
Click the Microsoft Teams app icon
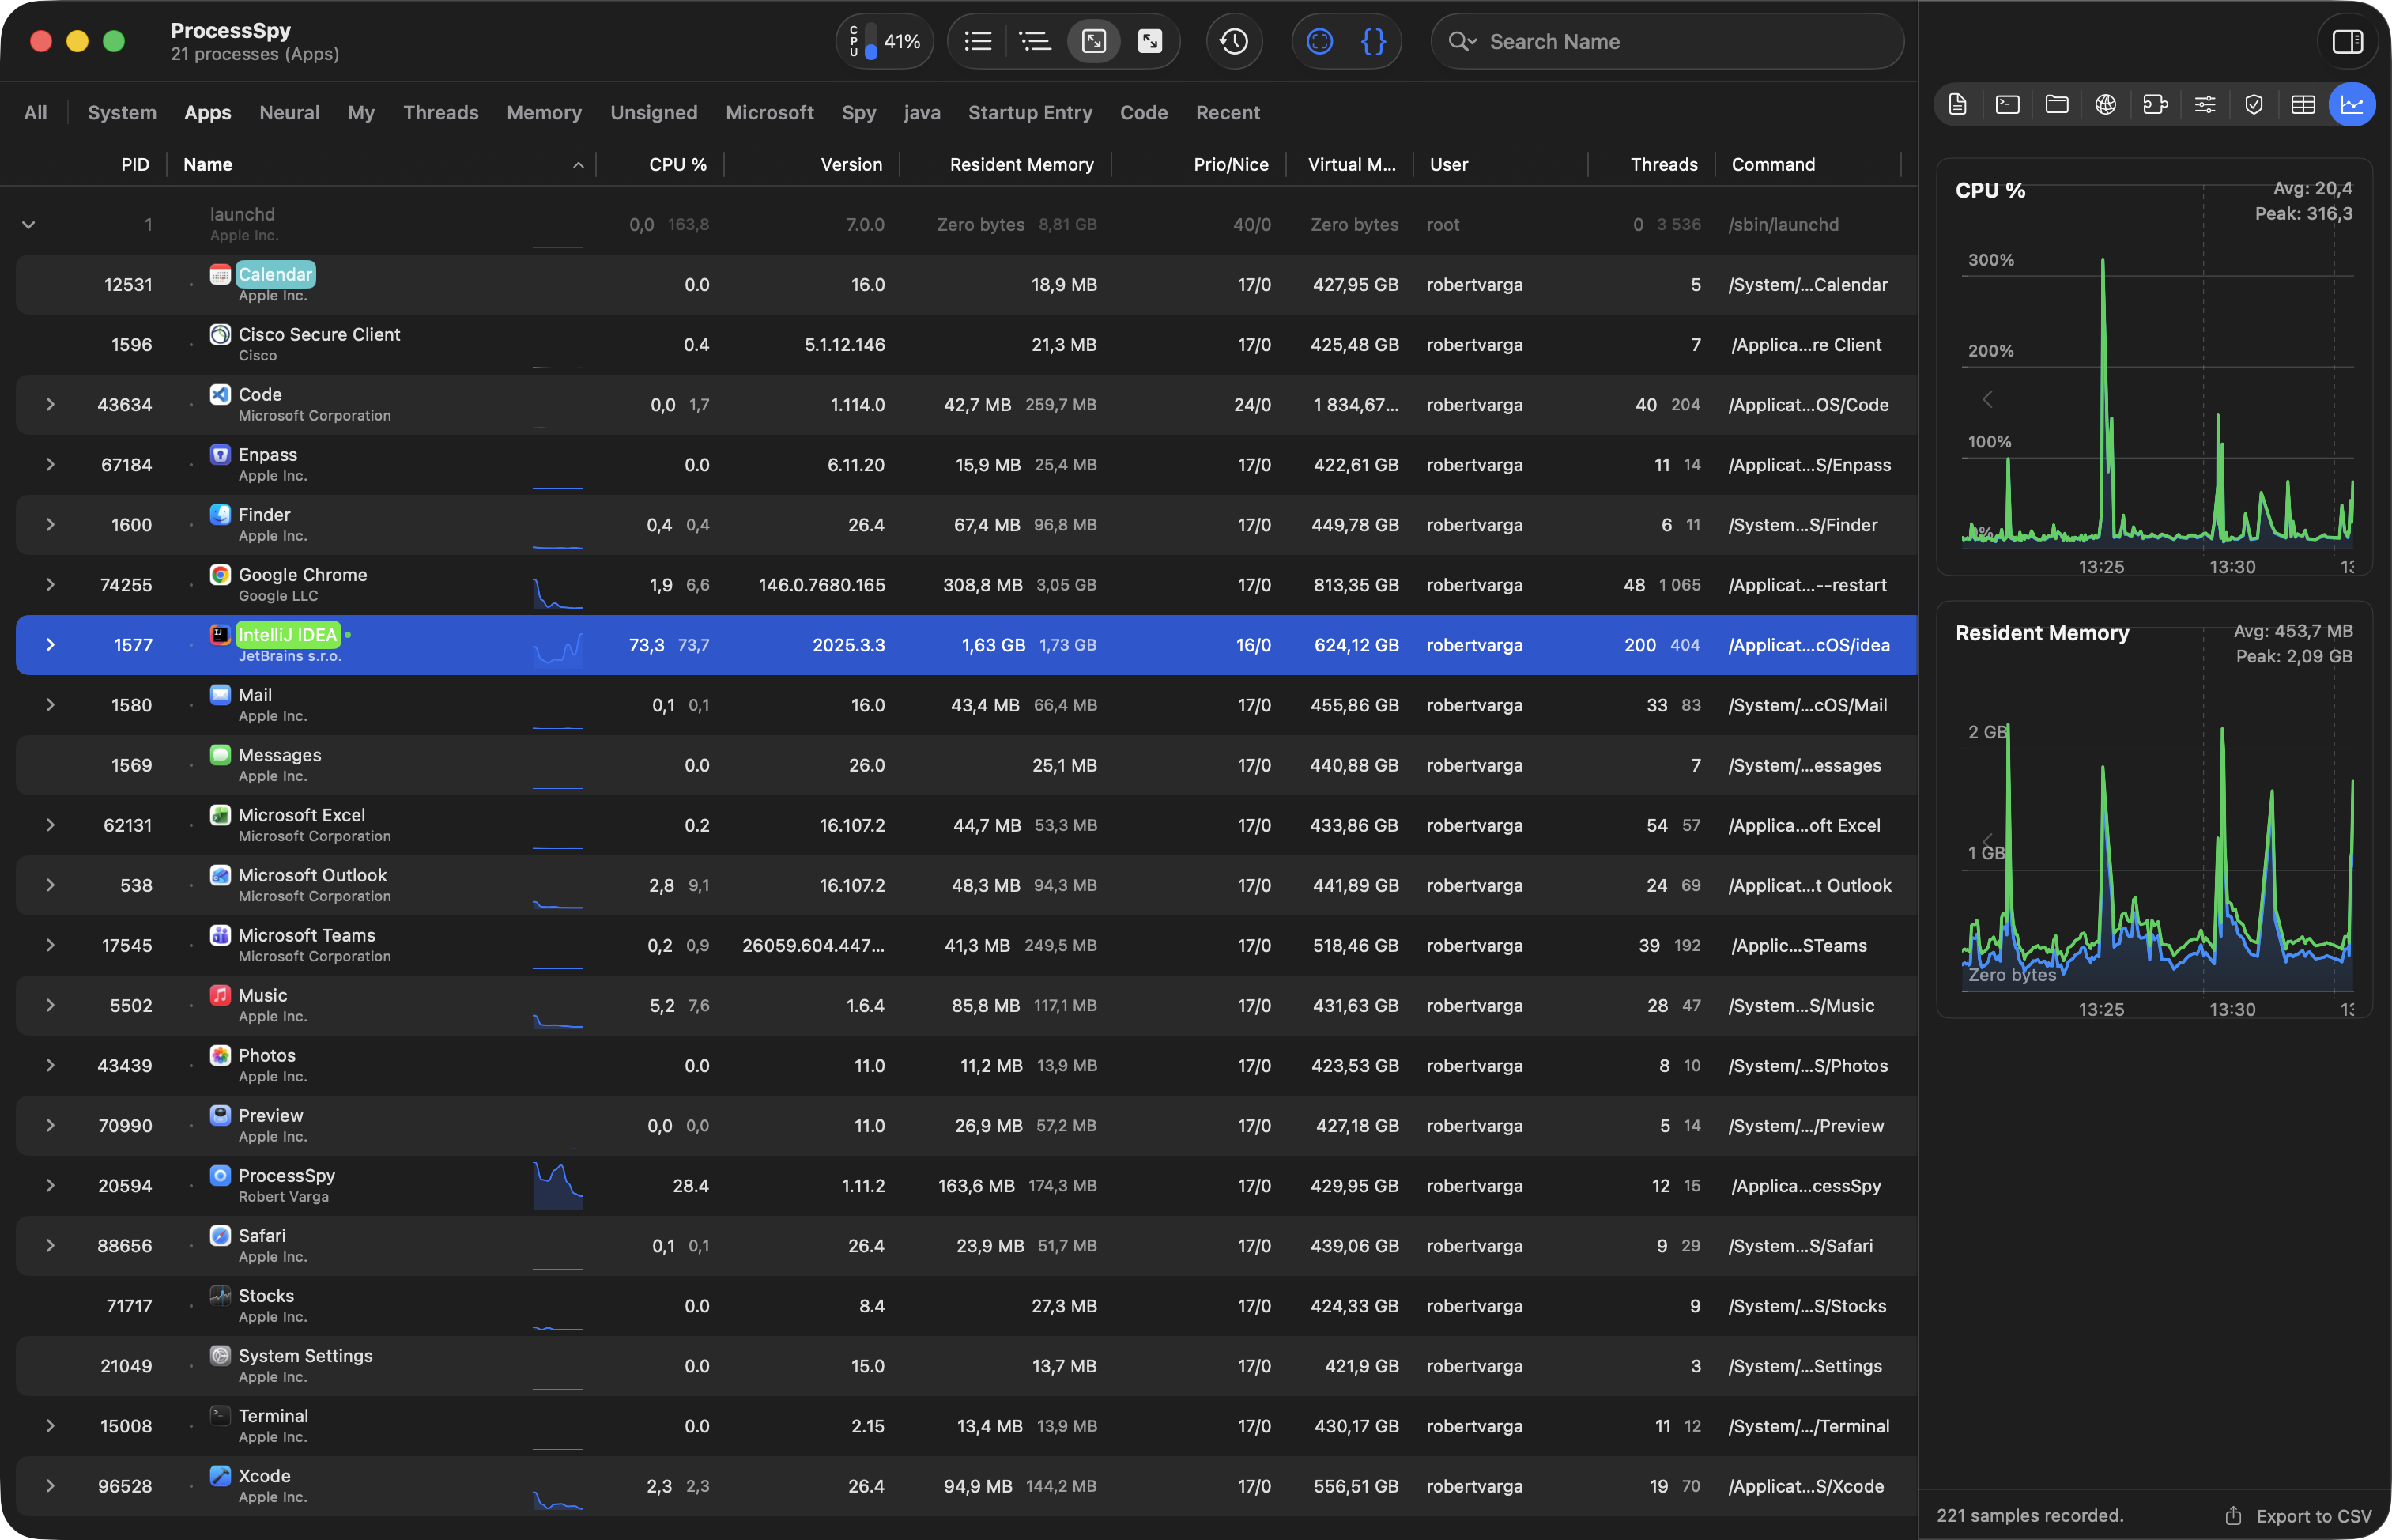[220, 935]
